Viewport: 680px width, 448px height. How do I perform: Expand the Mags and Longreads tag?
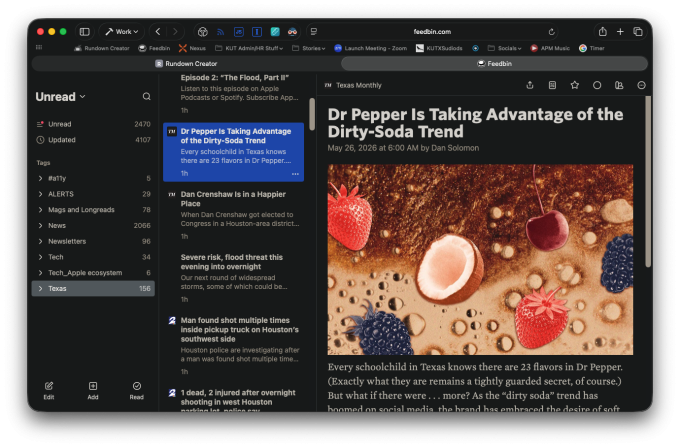click(40, 209)
